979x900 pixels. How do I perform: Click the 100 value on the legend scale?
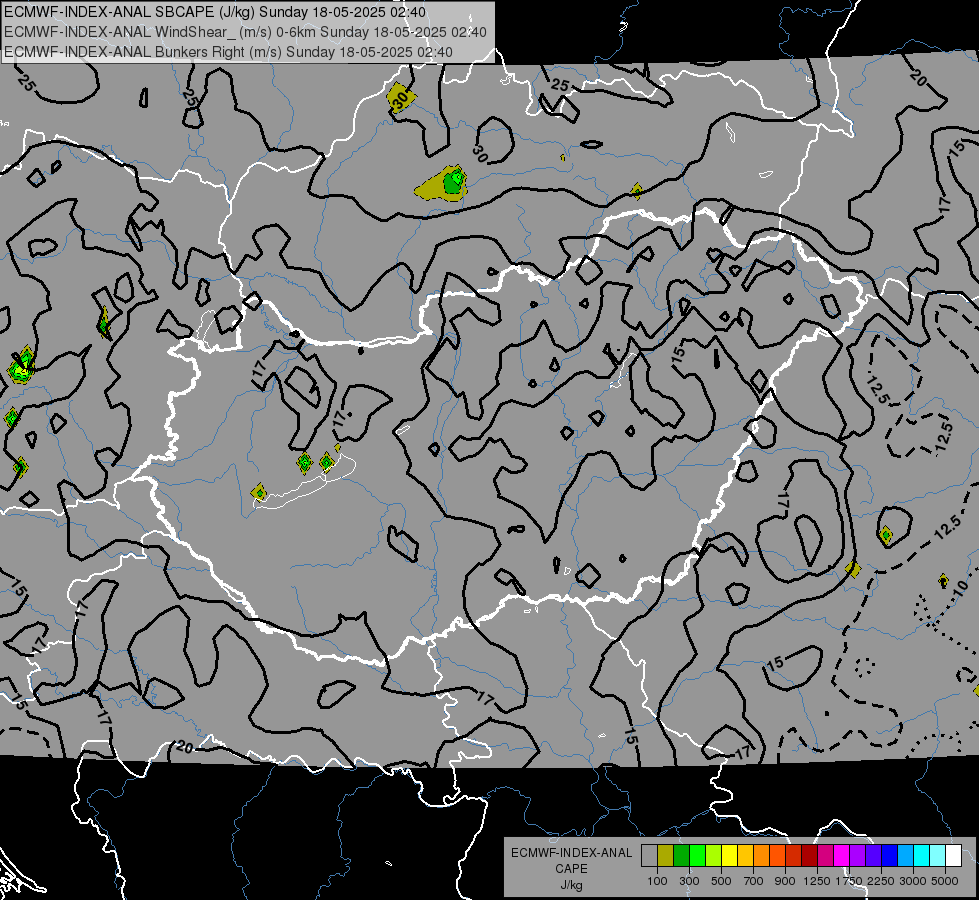pyautogui.click(x=657, y=881)
